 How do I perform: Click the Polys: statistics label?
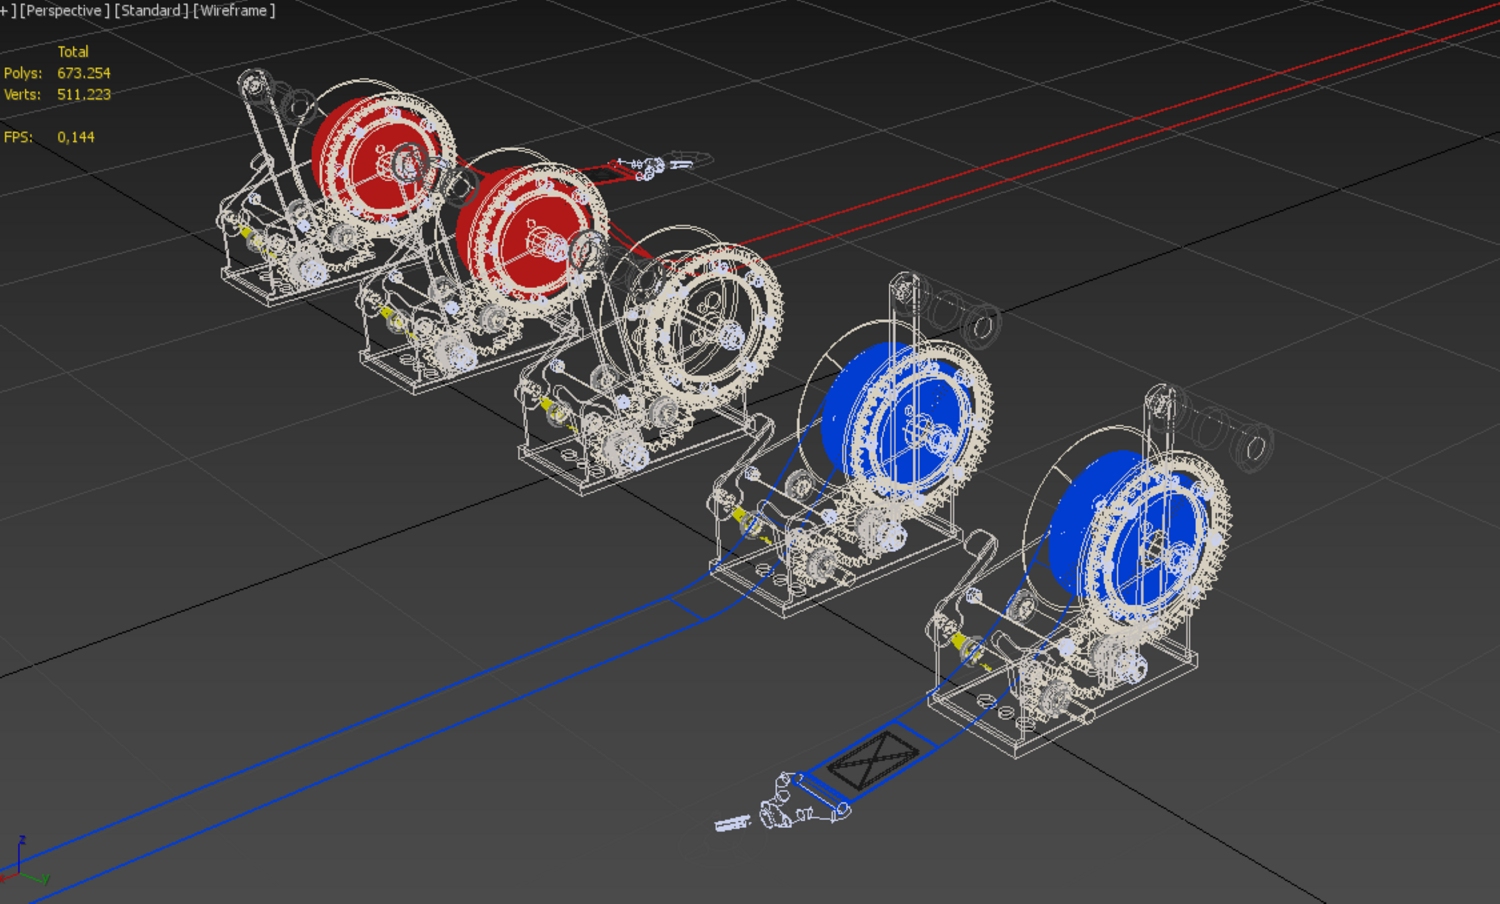click(x=23, y=73)
